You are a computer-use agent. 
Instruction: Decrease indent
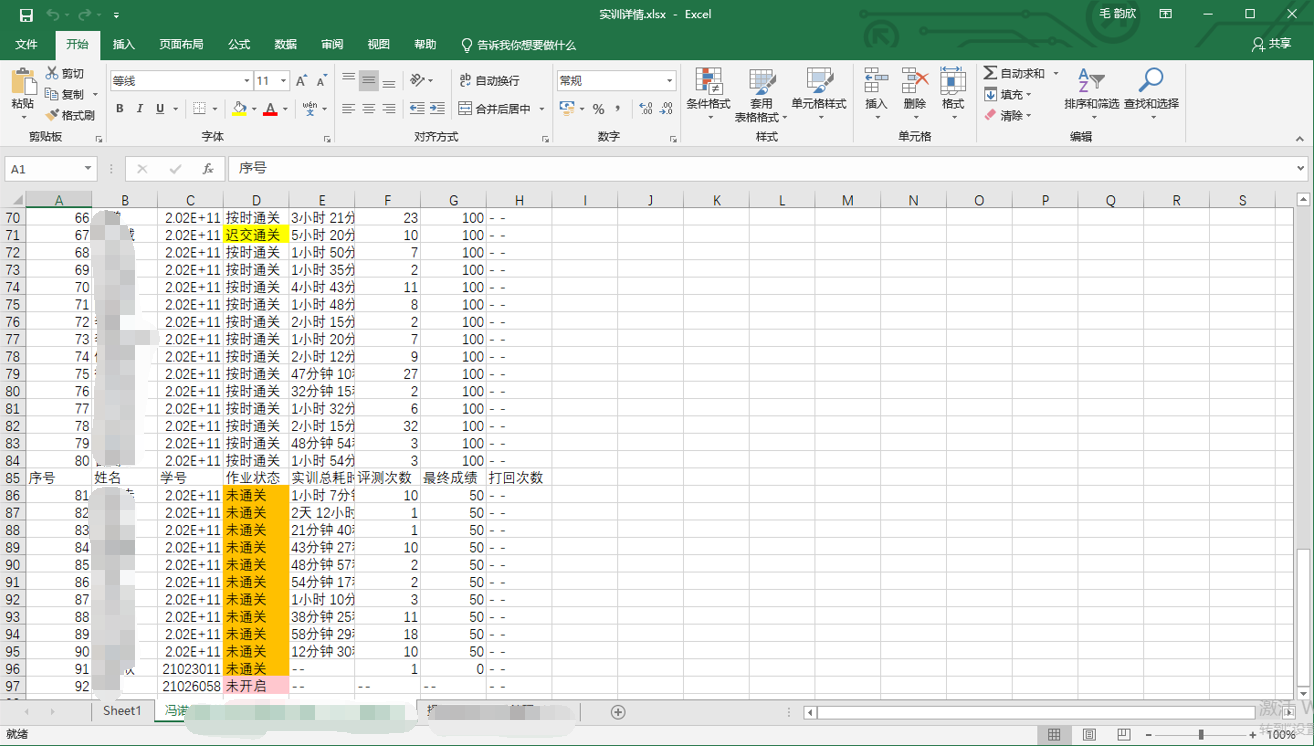417,108
